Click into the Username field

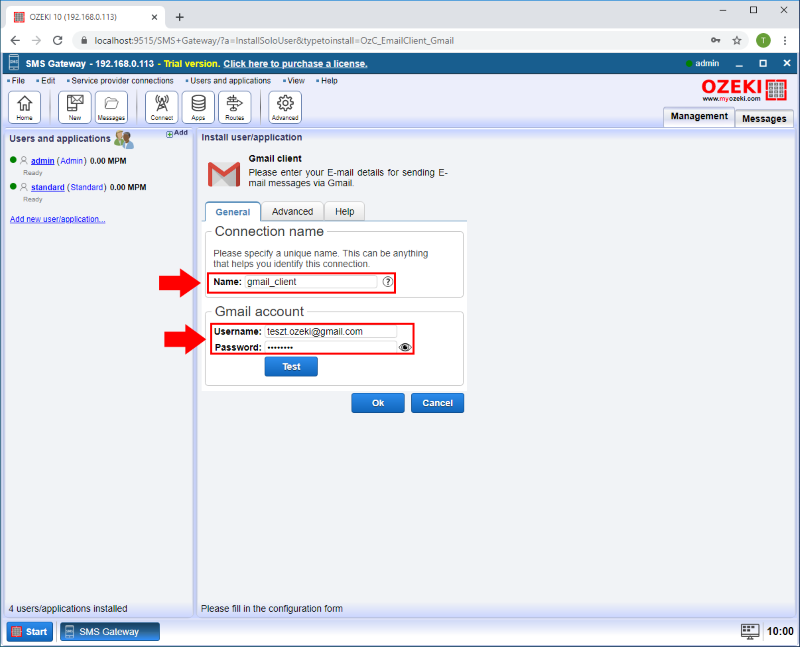coord(331,332)
